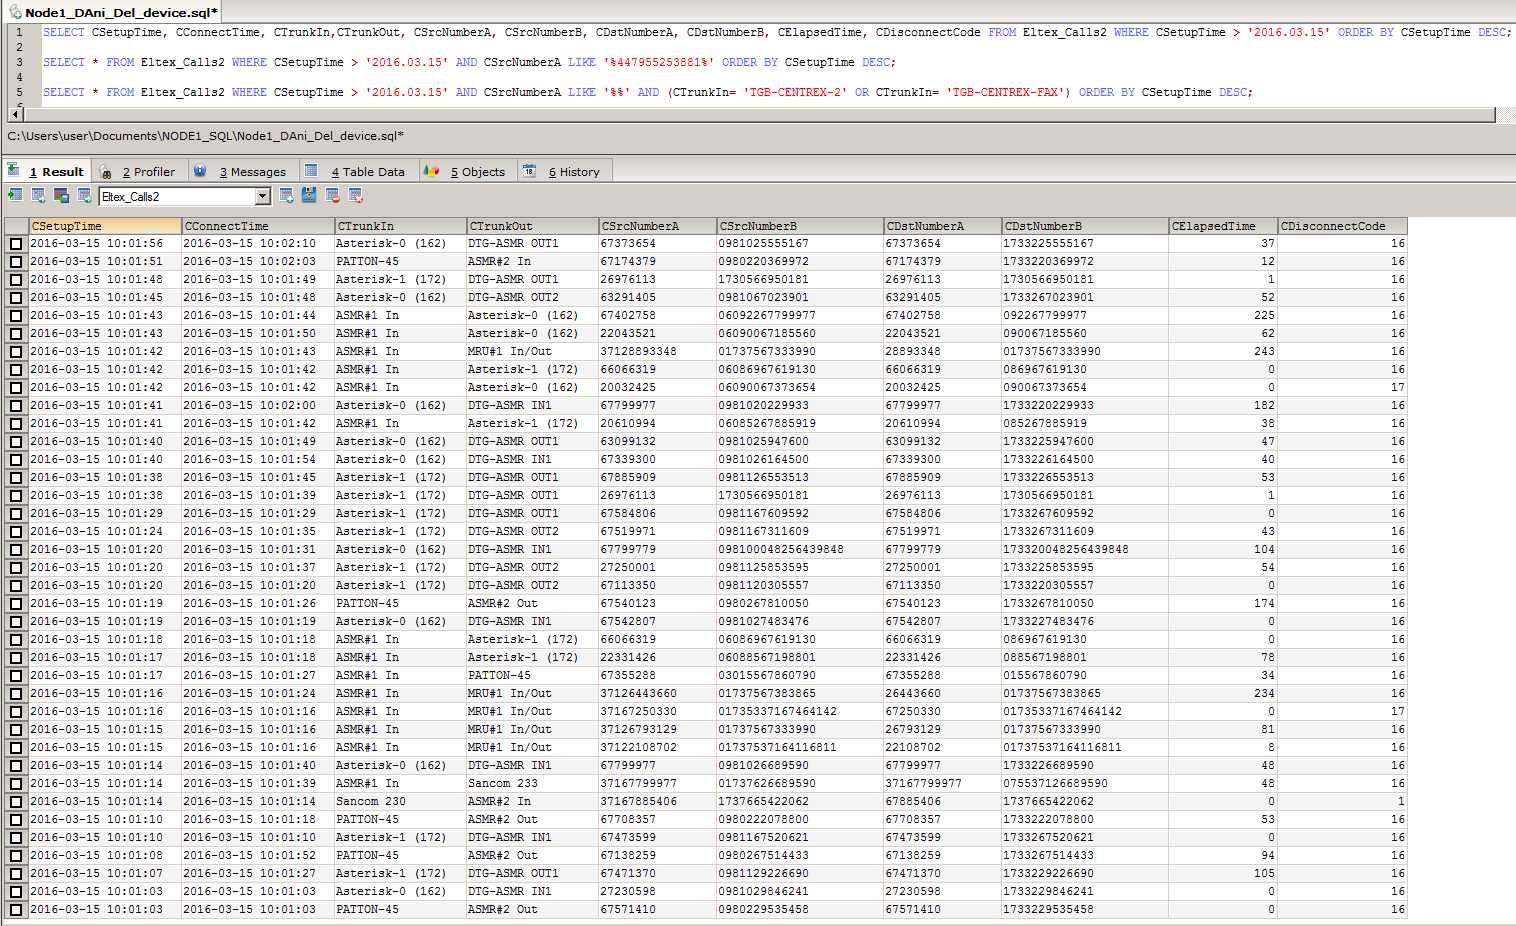Tick the checkbox for row 10:01:51
This screenshot has width=1516, height=926.
(16, 262)
